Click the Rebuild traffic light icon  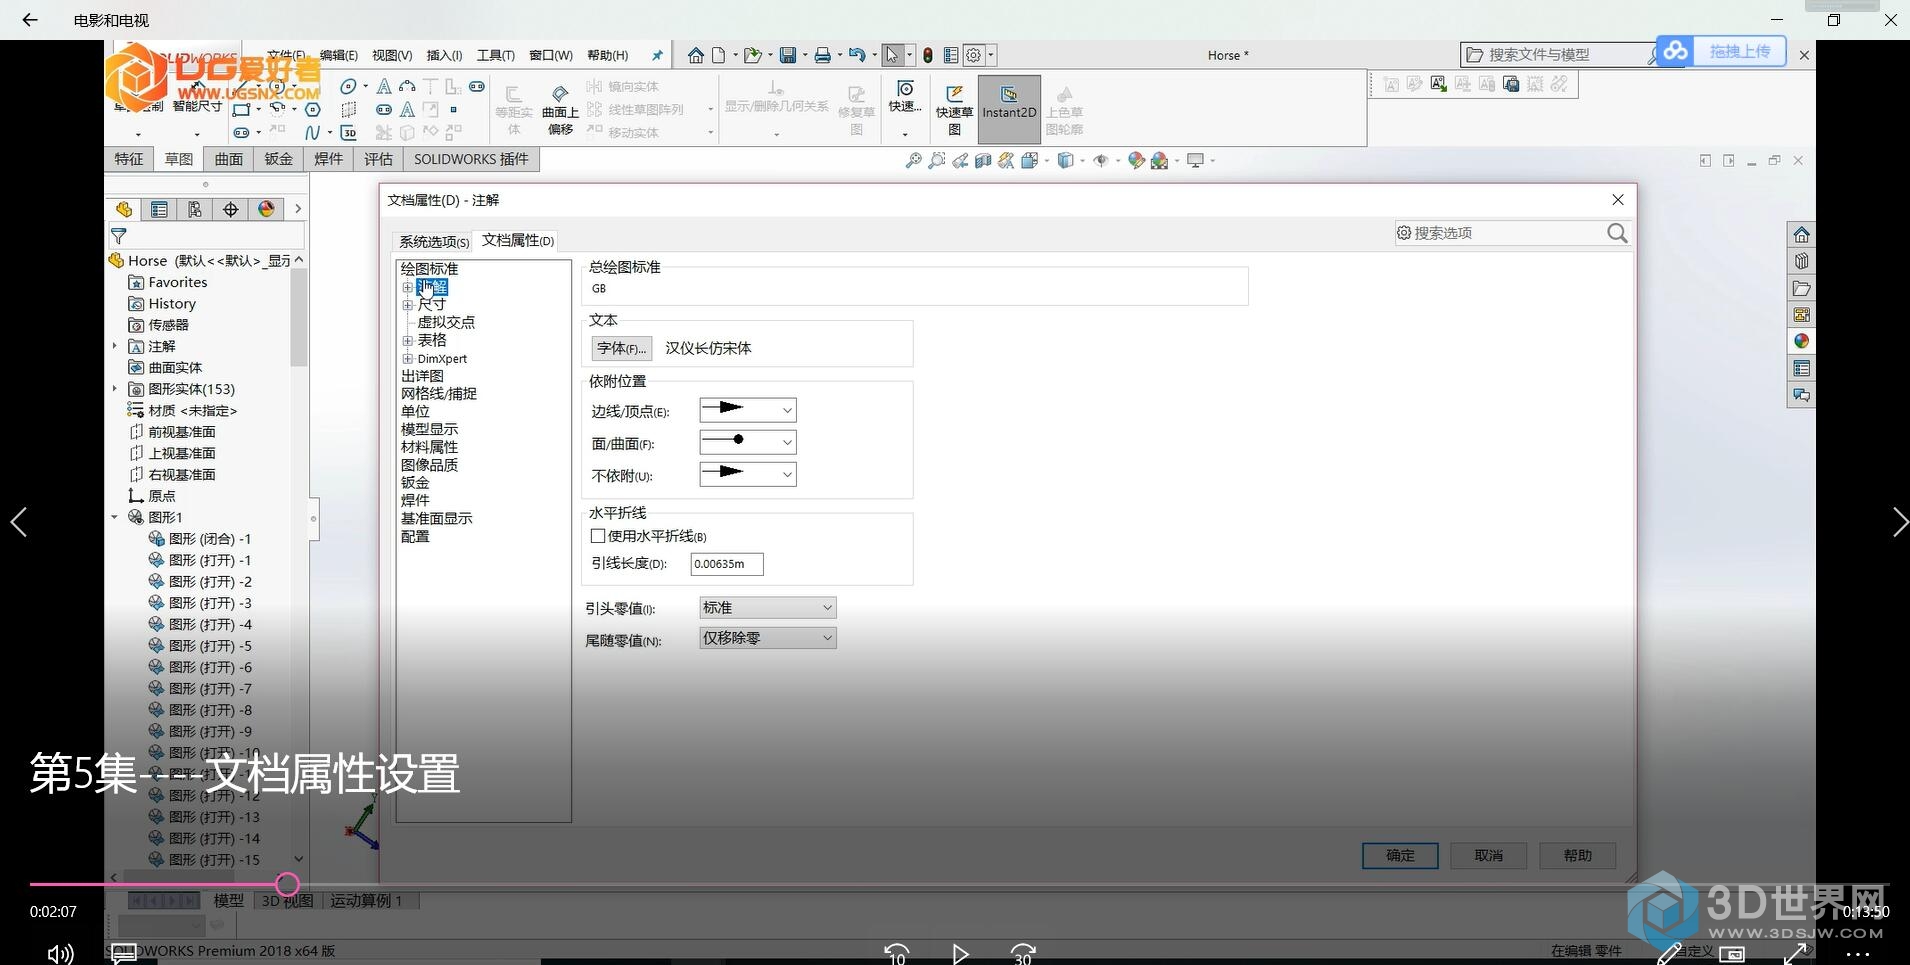[928, 55]
